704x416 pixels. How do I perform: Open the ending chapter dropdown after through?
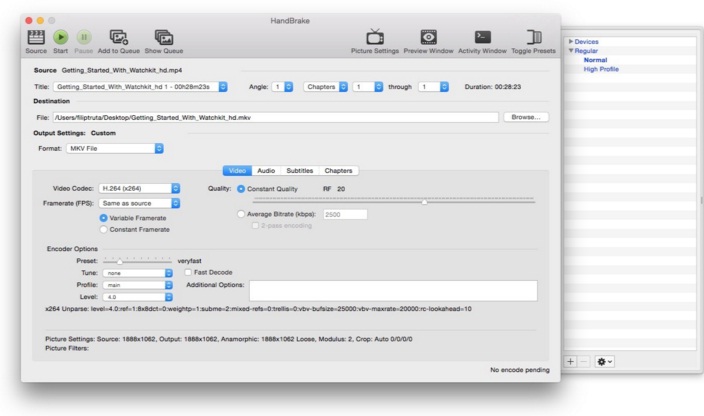[x=433, y=87]
